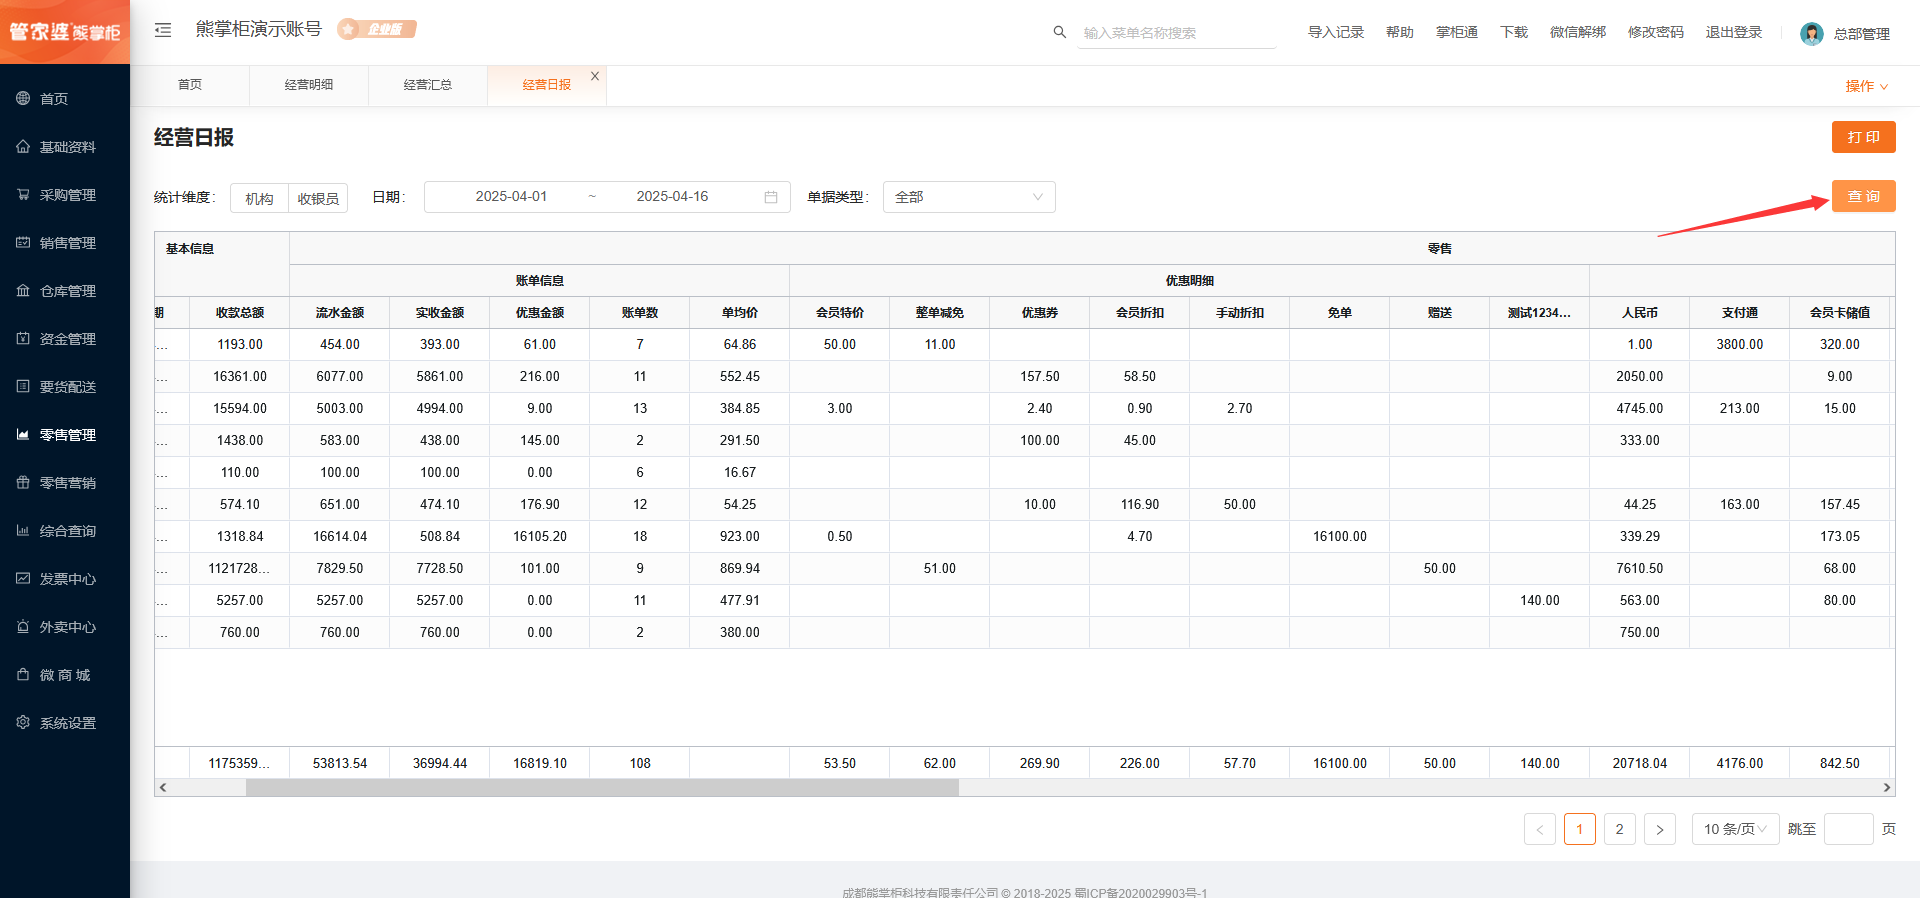Screen dimensions: 1920x898
Task: Go to page 2 of results
Action: pos(1619,829)
